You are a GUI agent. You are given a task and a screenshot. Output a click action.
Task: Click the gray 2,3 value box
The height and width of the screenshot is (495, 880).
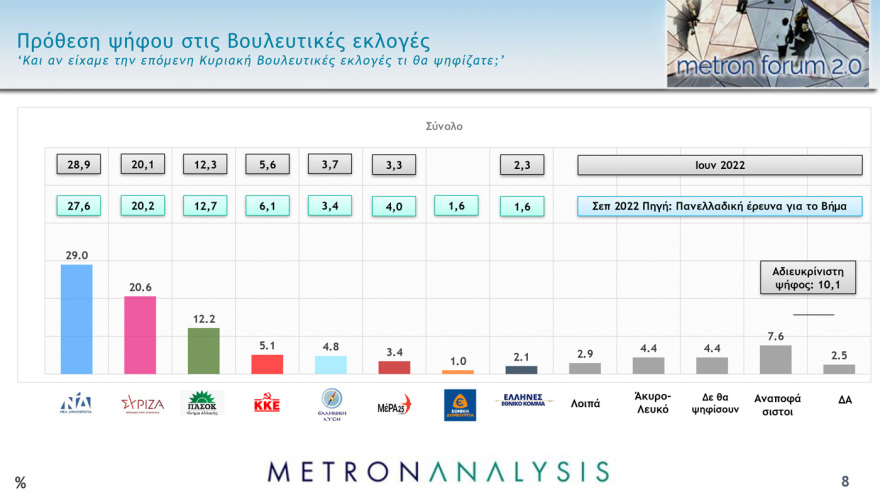tap(522, 165)
